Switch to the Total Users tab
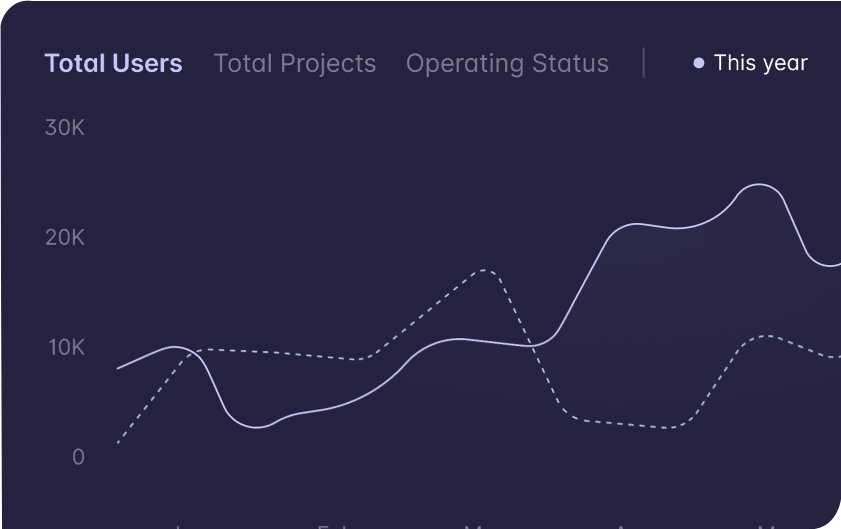This screenshot has width=841, height=529. (113, 63)
